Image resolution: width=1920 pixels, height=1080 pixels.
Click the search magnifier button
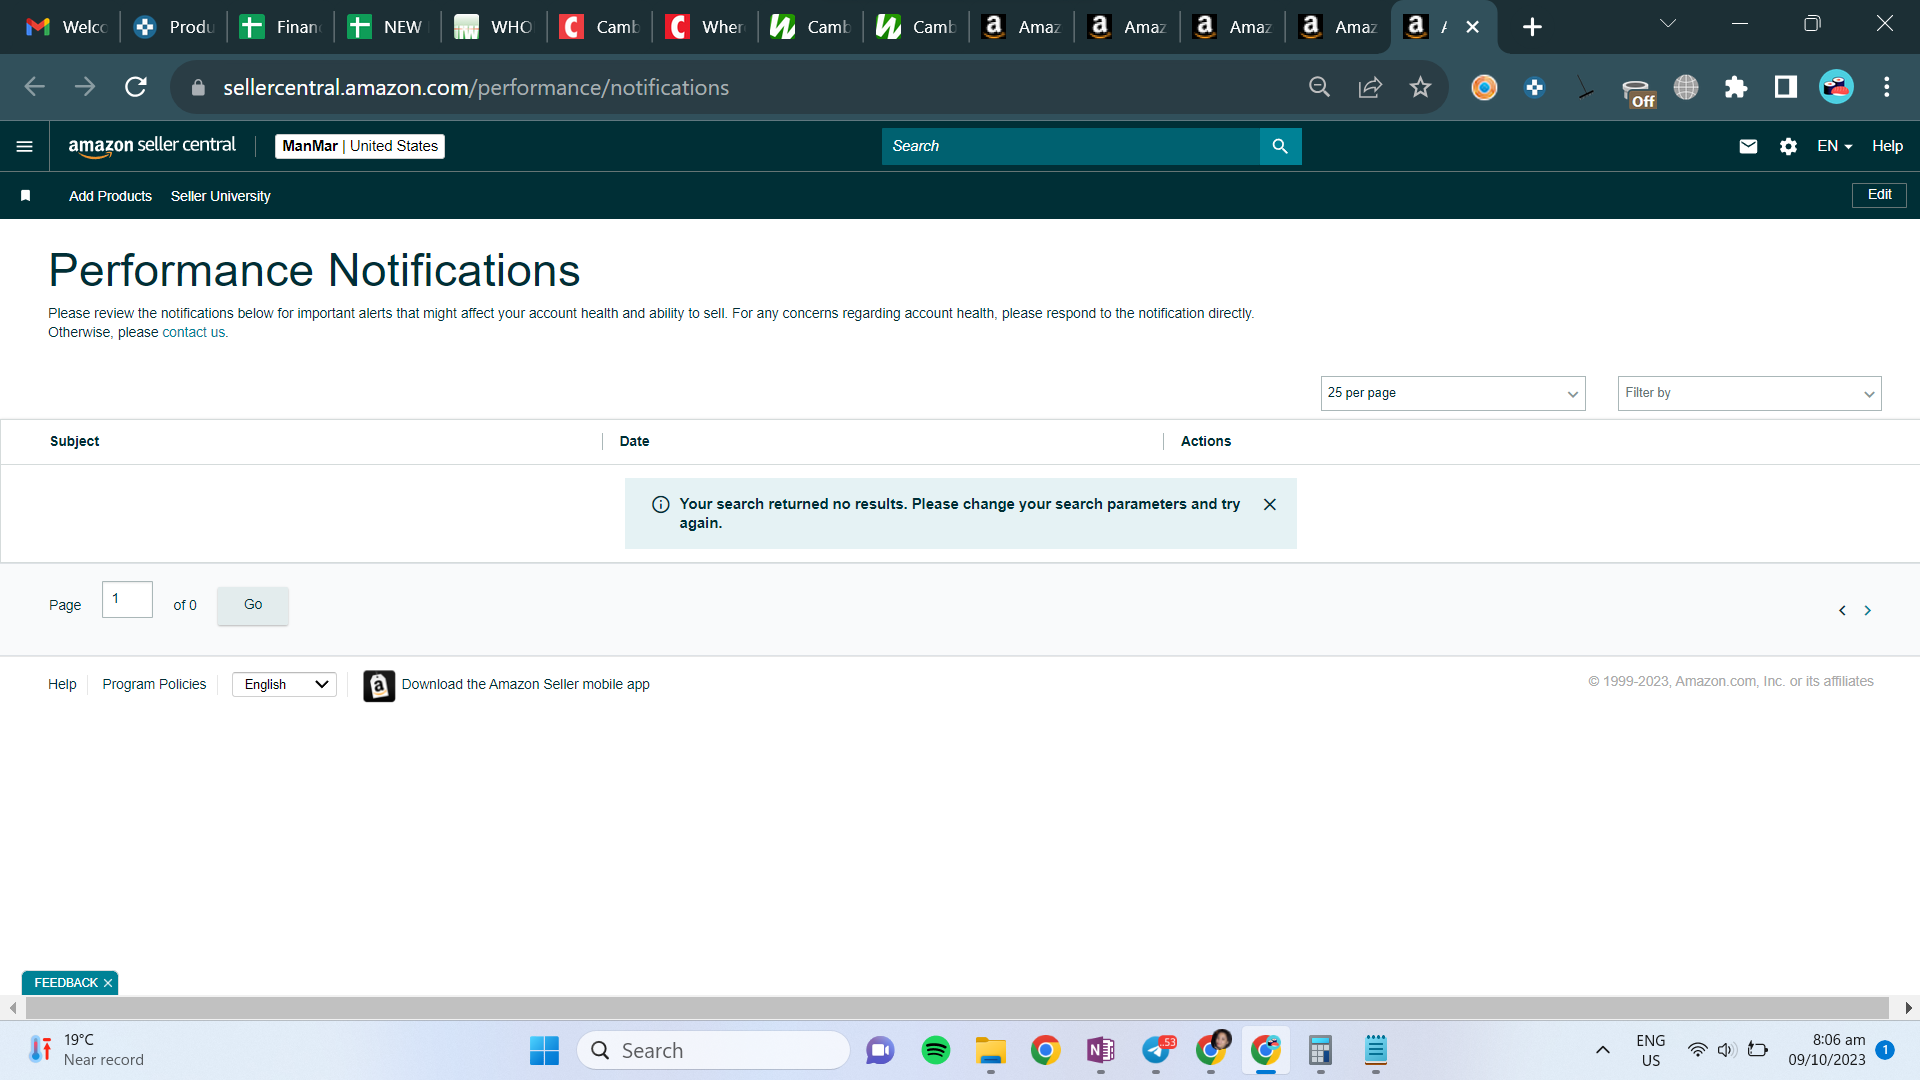[1280, 146]
